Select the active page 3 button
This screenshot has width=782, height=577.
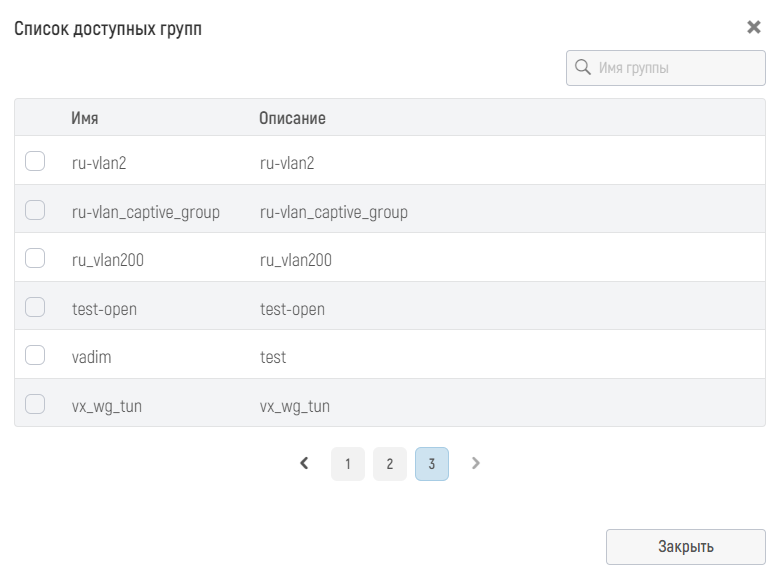point(431,464)
